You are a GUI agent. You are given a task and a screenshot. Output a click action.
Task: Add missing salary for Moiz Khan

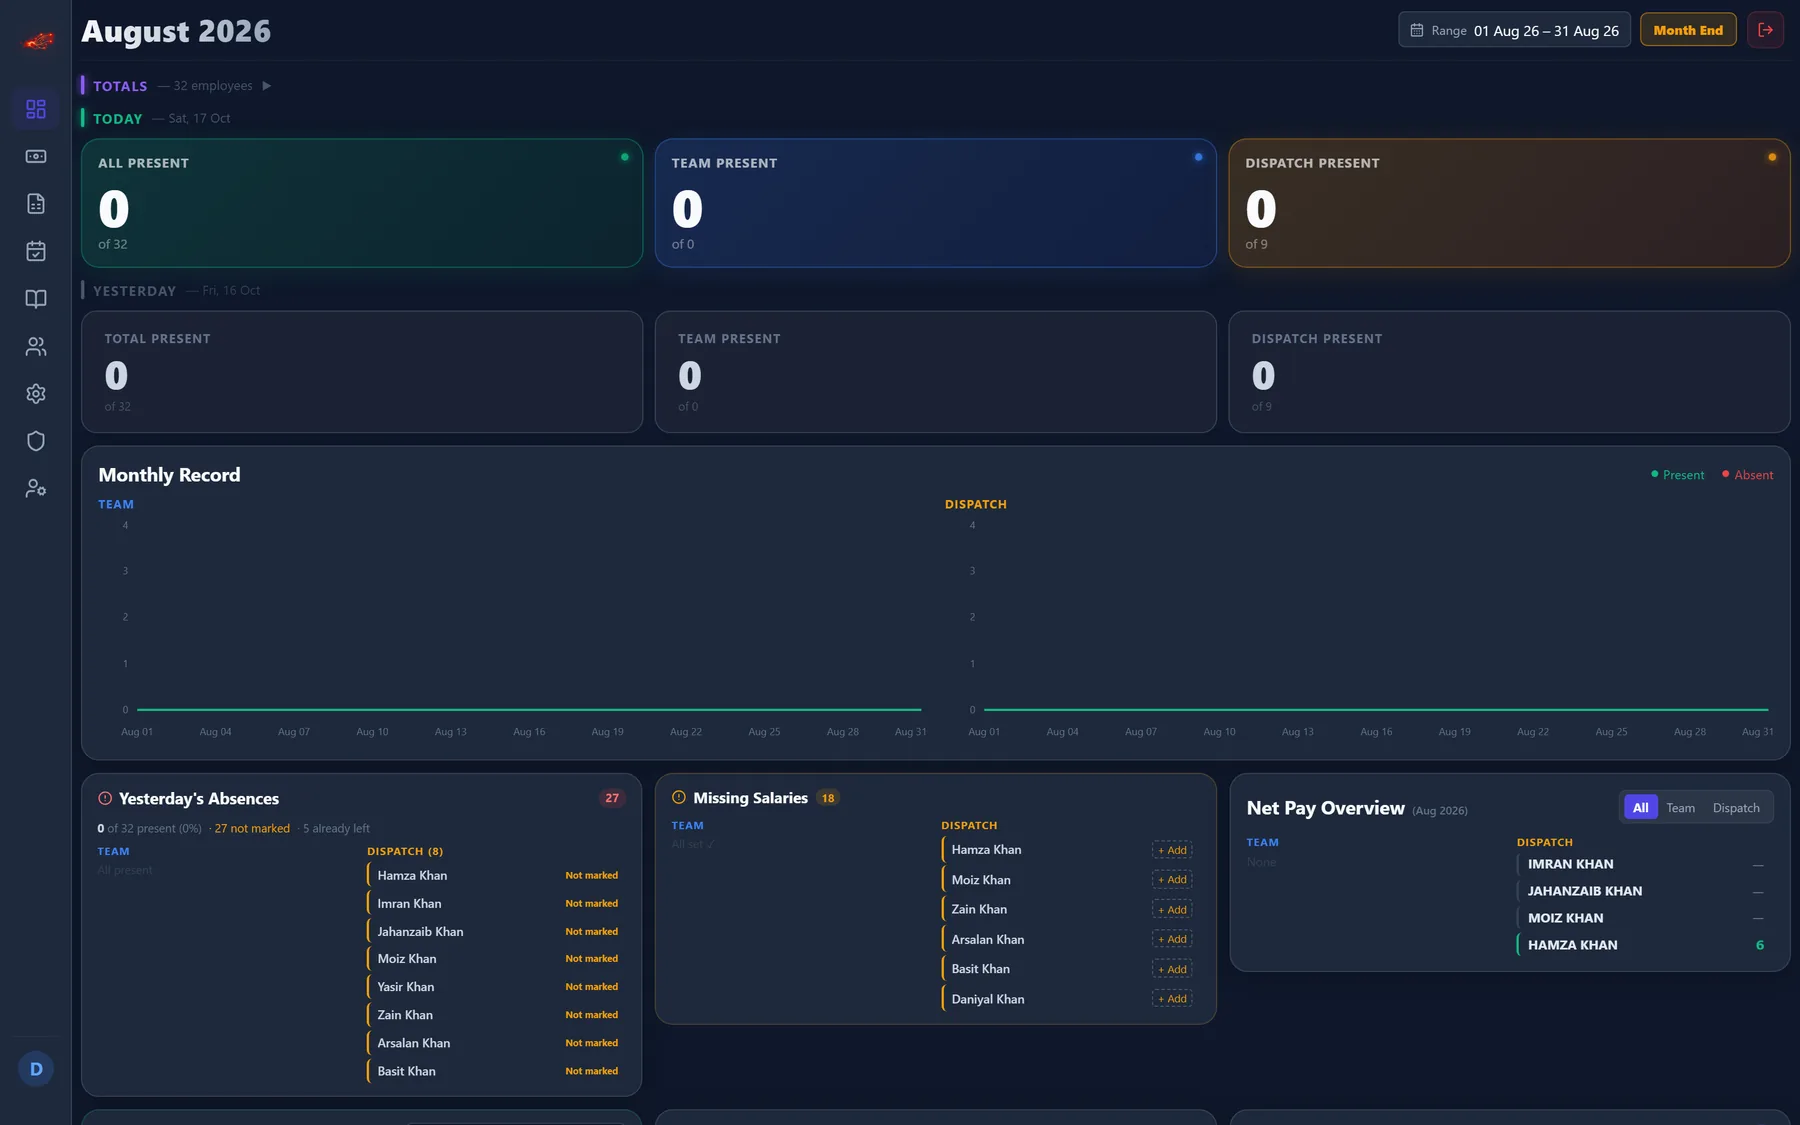pos(1172,880)
